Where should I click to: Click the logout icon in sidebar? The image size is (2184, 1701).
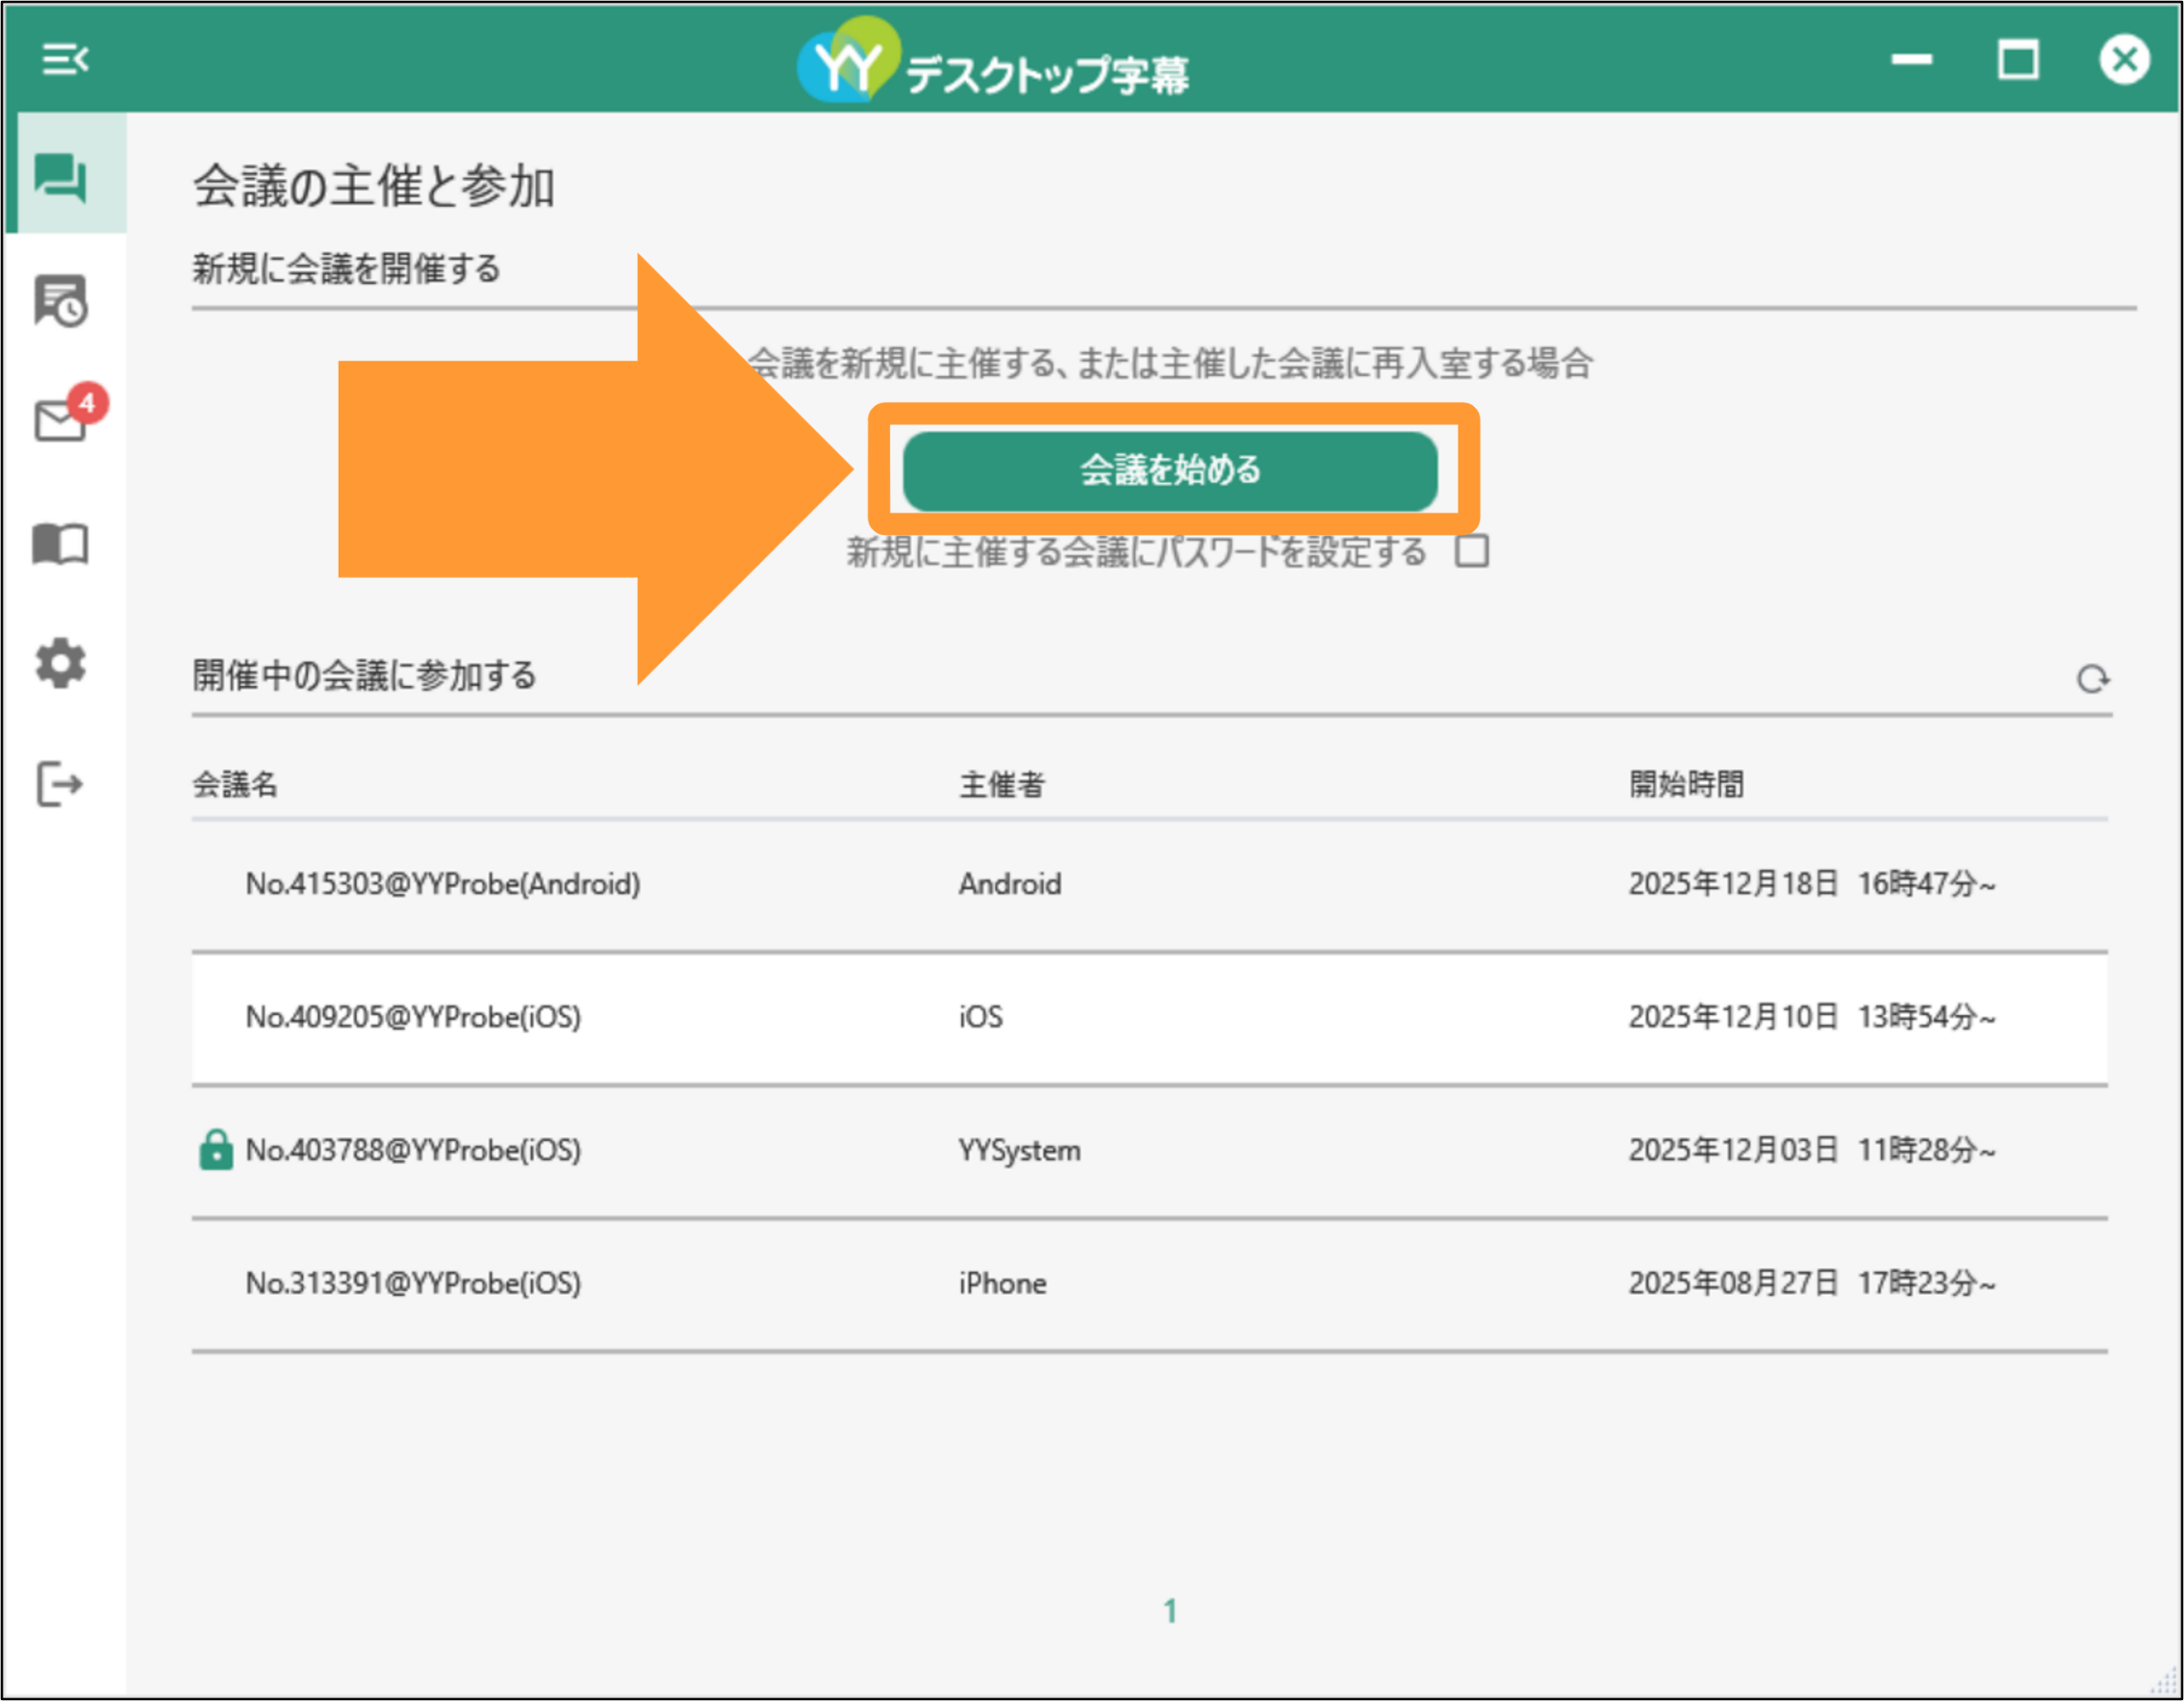point(60,784)
